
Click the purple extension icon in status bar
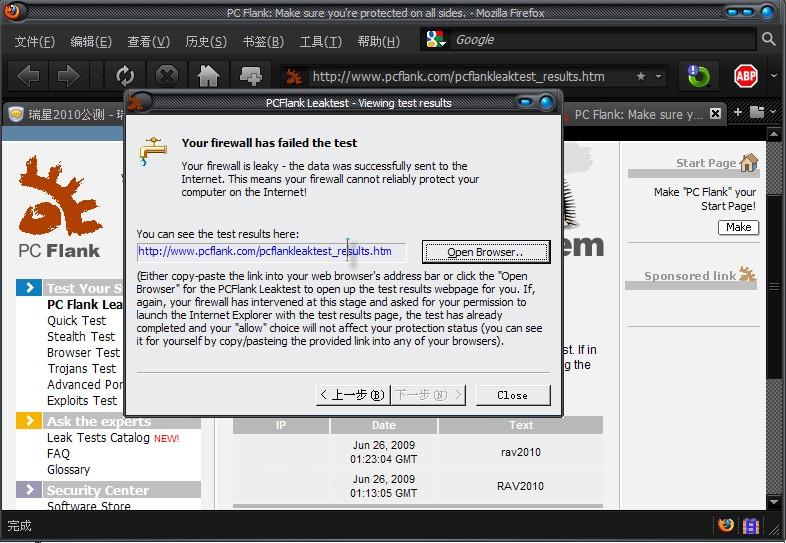(750, 525)
